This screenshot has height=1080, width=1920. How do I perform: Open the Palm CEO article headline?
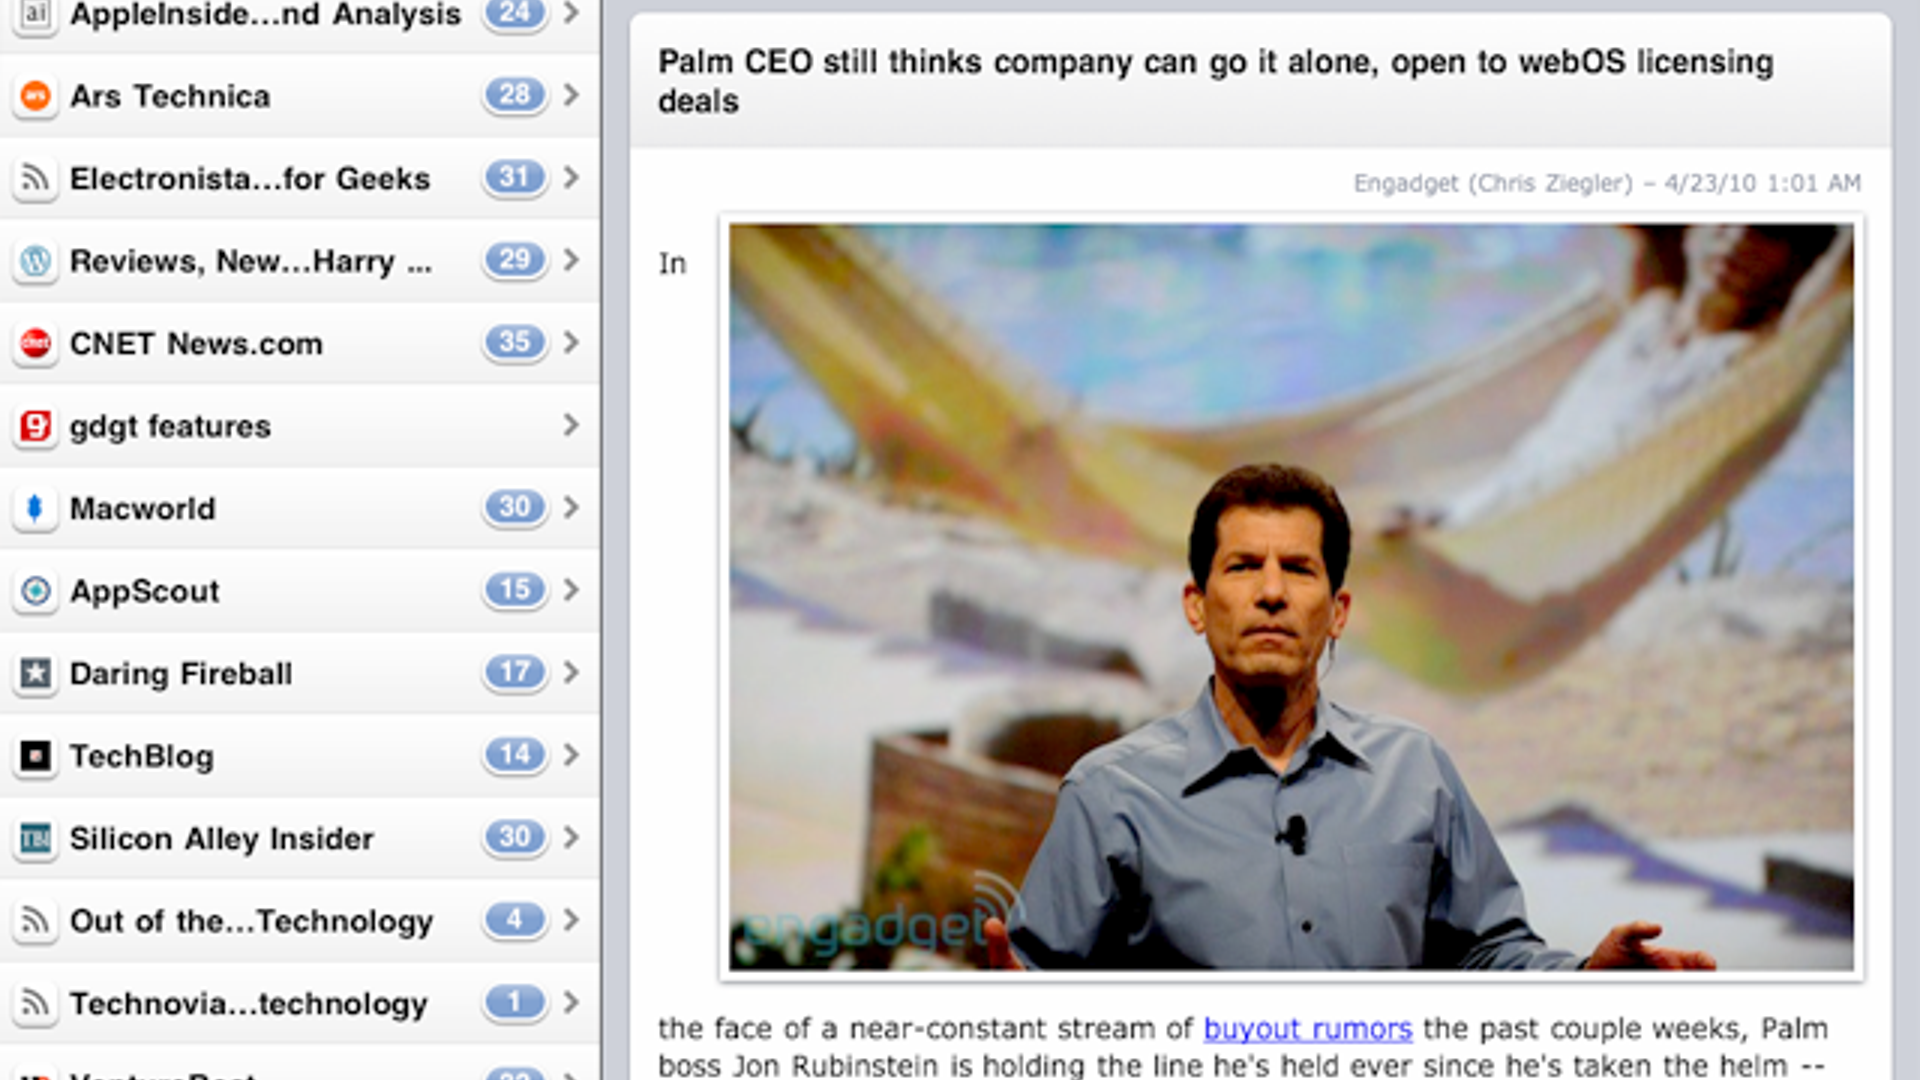(x=1215, y=81)
